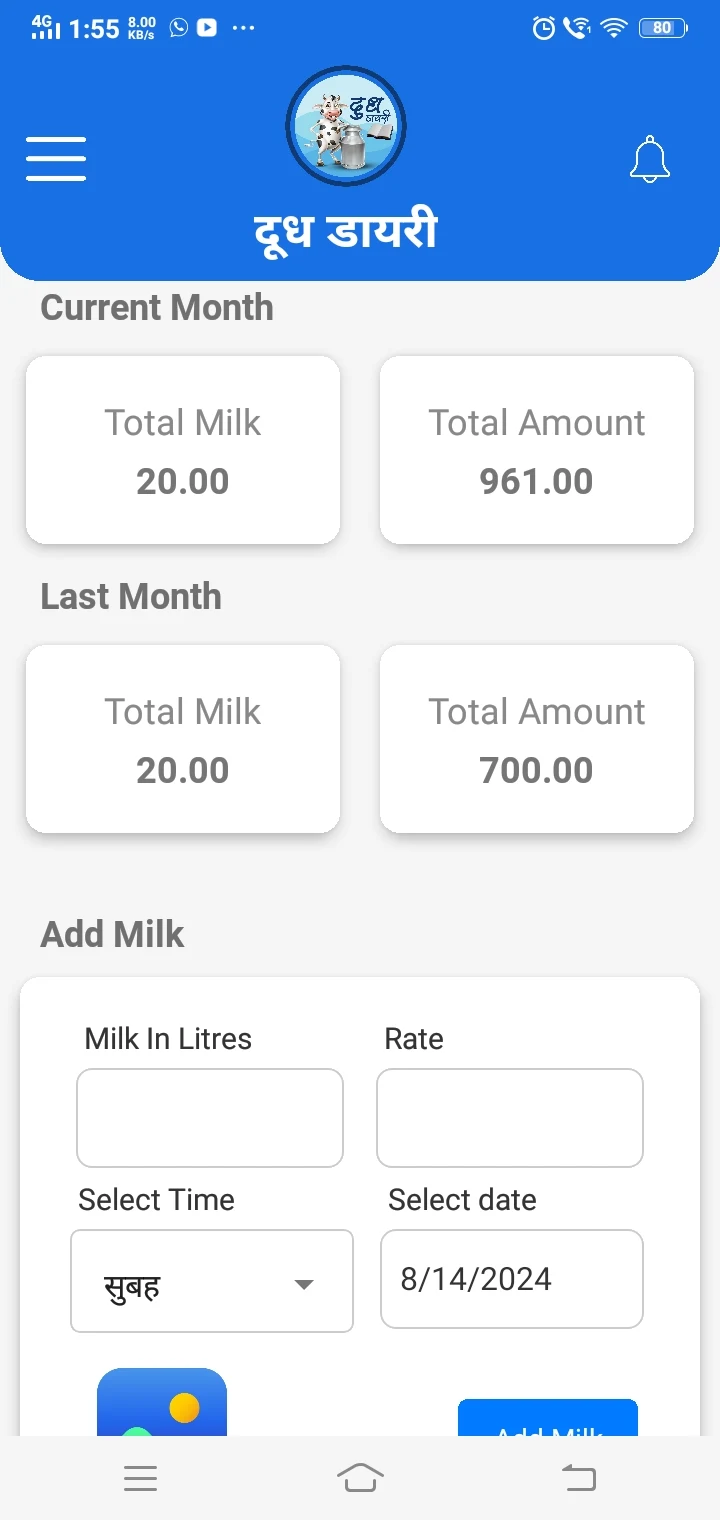Tap the notification bell icon

pos(649,160)
